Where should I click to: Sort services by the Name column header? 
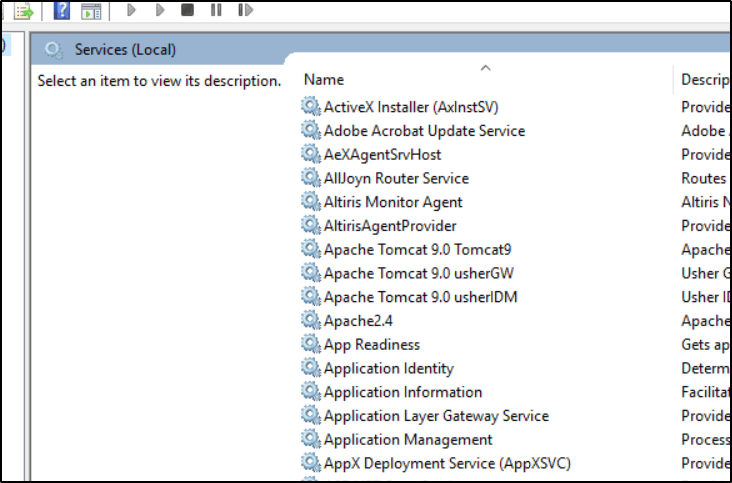[324, 79]
